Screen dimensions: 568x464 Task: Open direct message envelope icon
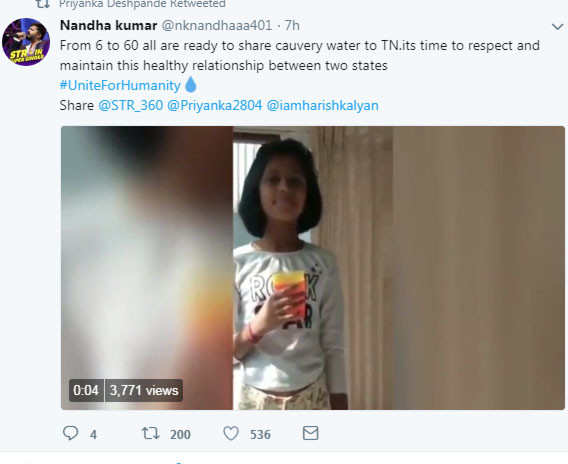(x=310, y=433)
